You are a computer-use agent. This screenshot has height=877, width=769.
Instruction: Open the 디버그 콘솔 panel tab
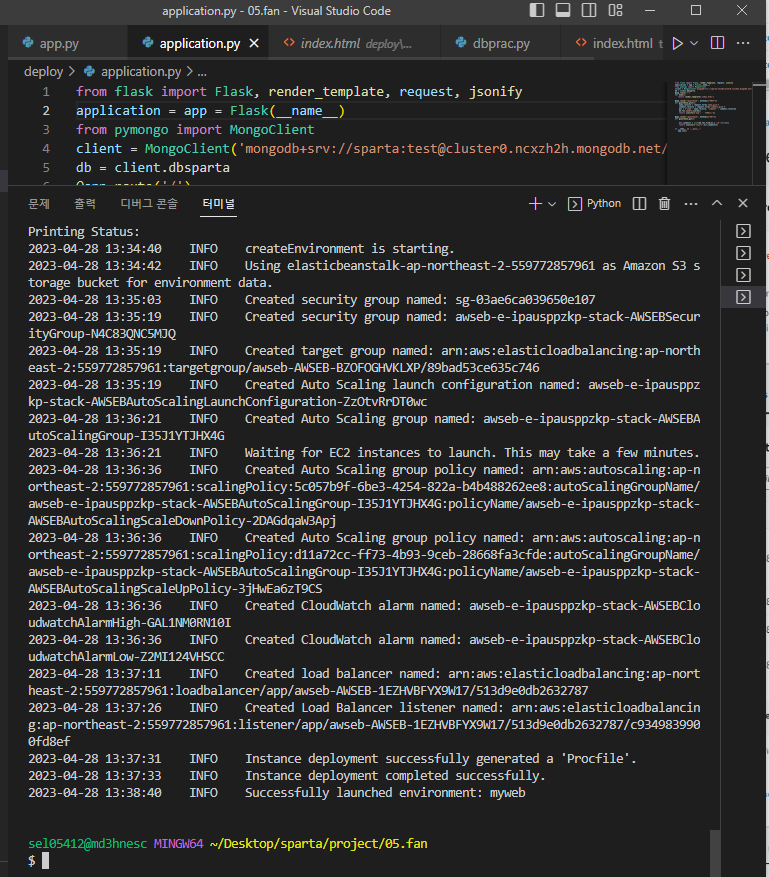coord(149,204)
